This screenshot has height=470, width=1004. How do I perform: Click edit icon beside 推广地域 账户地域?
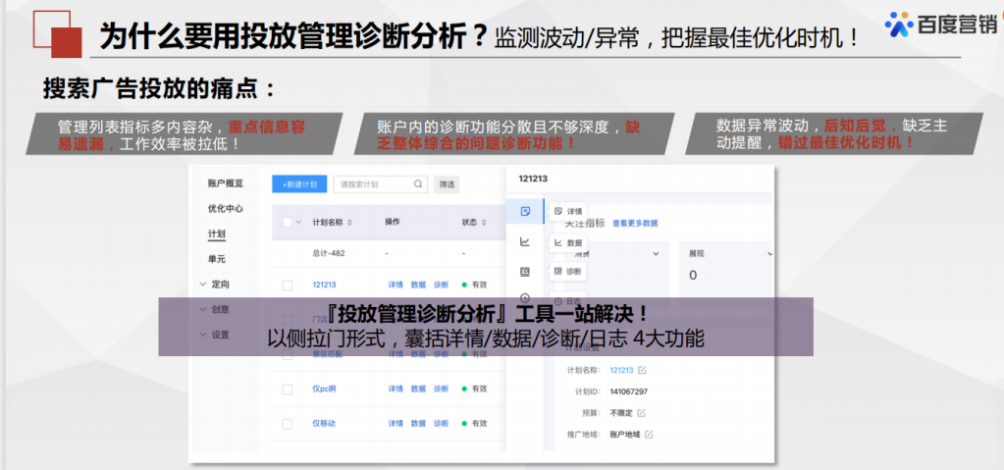coord(649,434)
